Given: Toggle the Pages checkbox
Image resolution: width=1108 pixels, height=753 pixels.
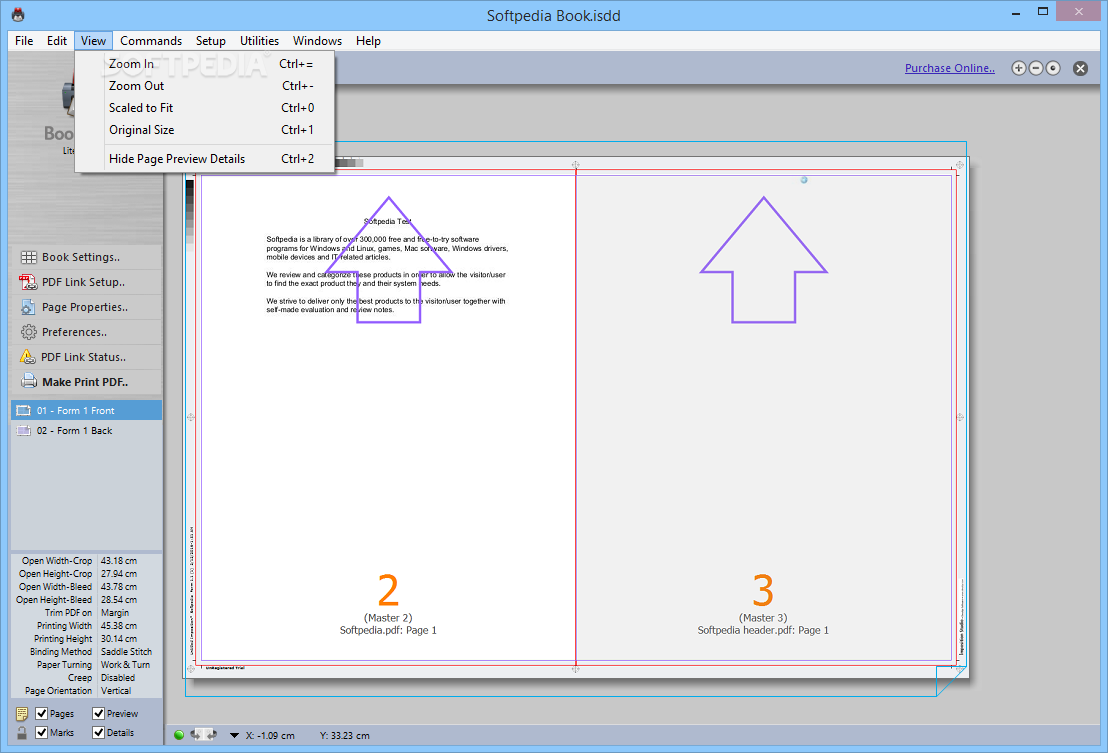Looking at the screenshot, I should coord(42,713).
